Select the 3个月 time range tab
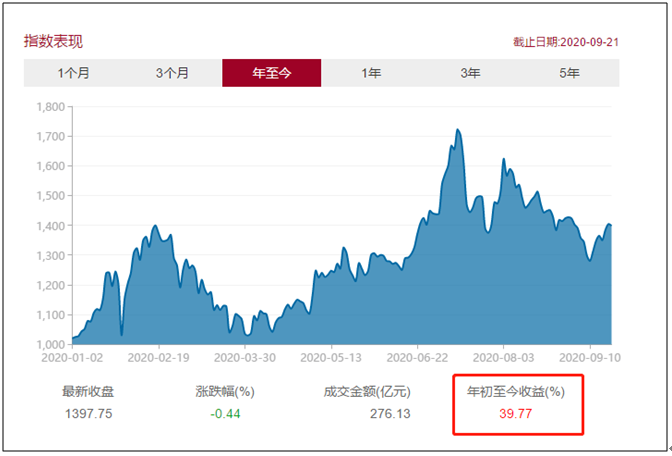 172,73
